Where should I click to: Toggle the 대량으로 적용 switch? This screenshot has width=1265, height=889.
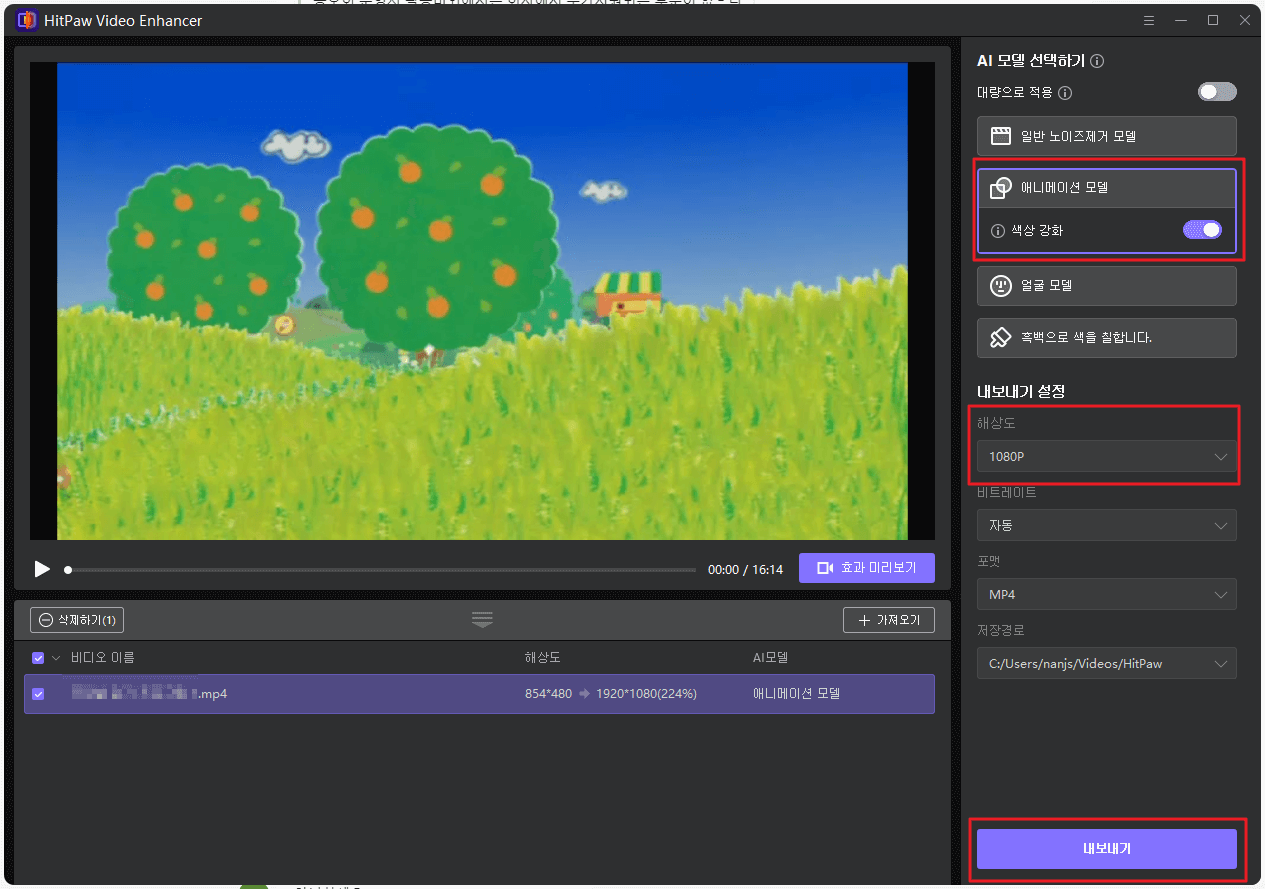[x=1217, y=92]
